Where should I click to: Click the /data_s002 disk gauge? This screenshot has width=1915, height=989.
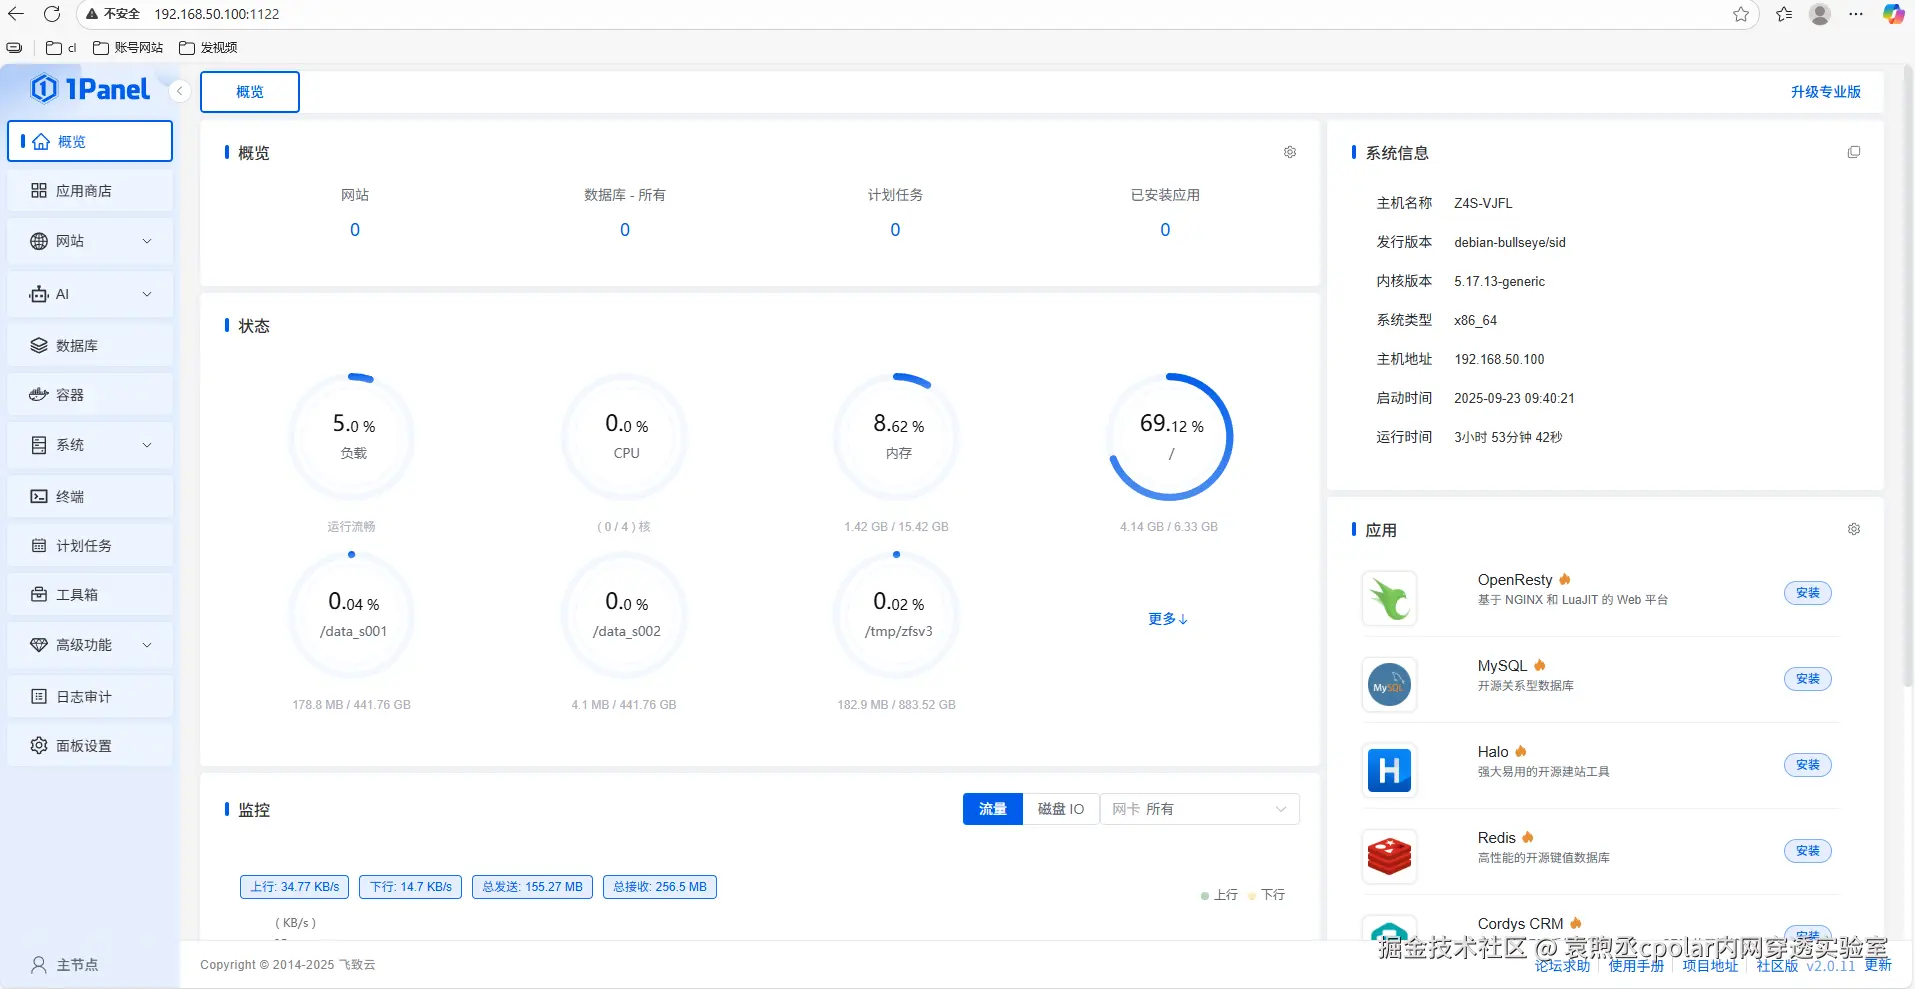coord(626,614)
